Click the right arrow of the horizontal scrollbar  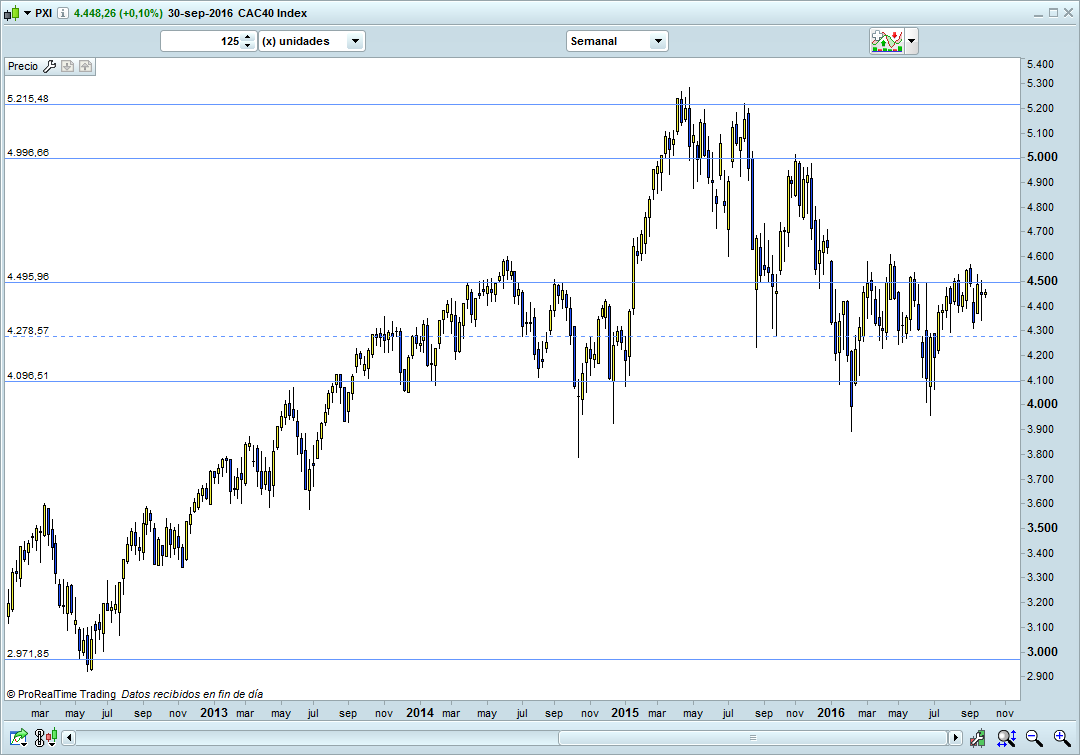(957, 738)
